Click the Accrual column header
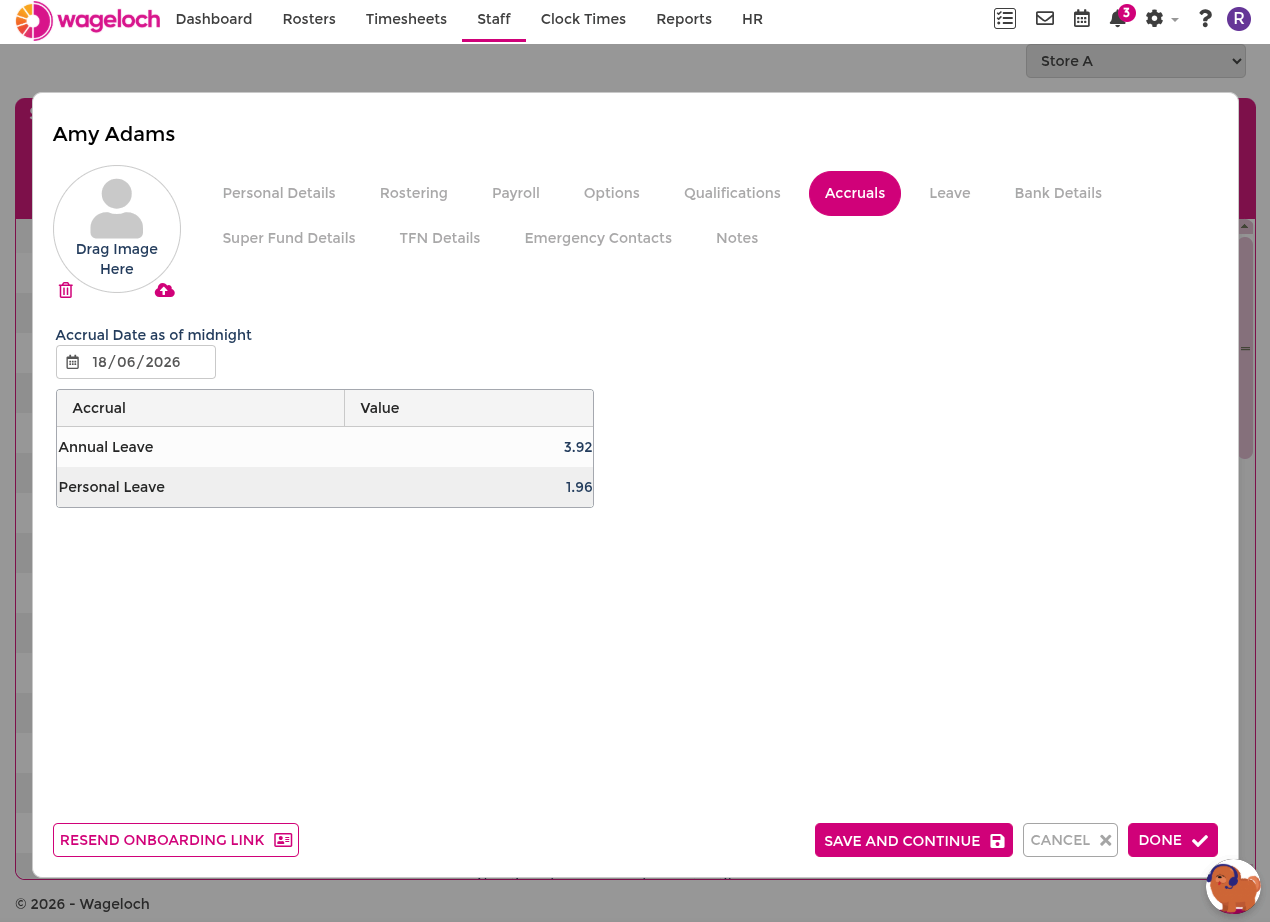The width and height of the screenshot is (1270, 922). (201, 408)
